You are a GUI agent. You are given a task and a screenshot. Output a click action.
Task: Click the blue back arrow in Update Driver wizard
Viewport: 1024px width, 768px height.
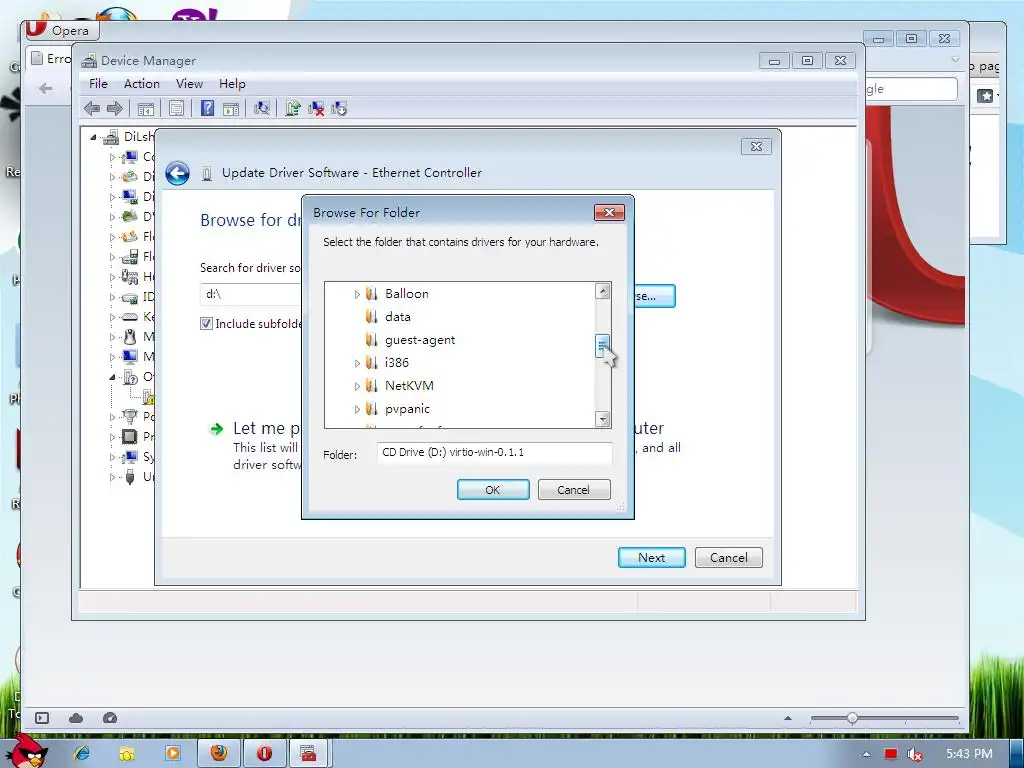pos(177,173)
